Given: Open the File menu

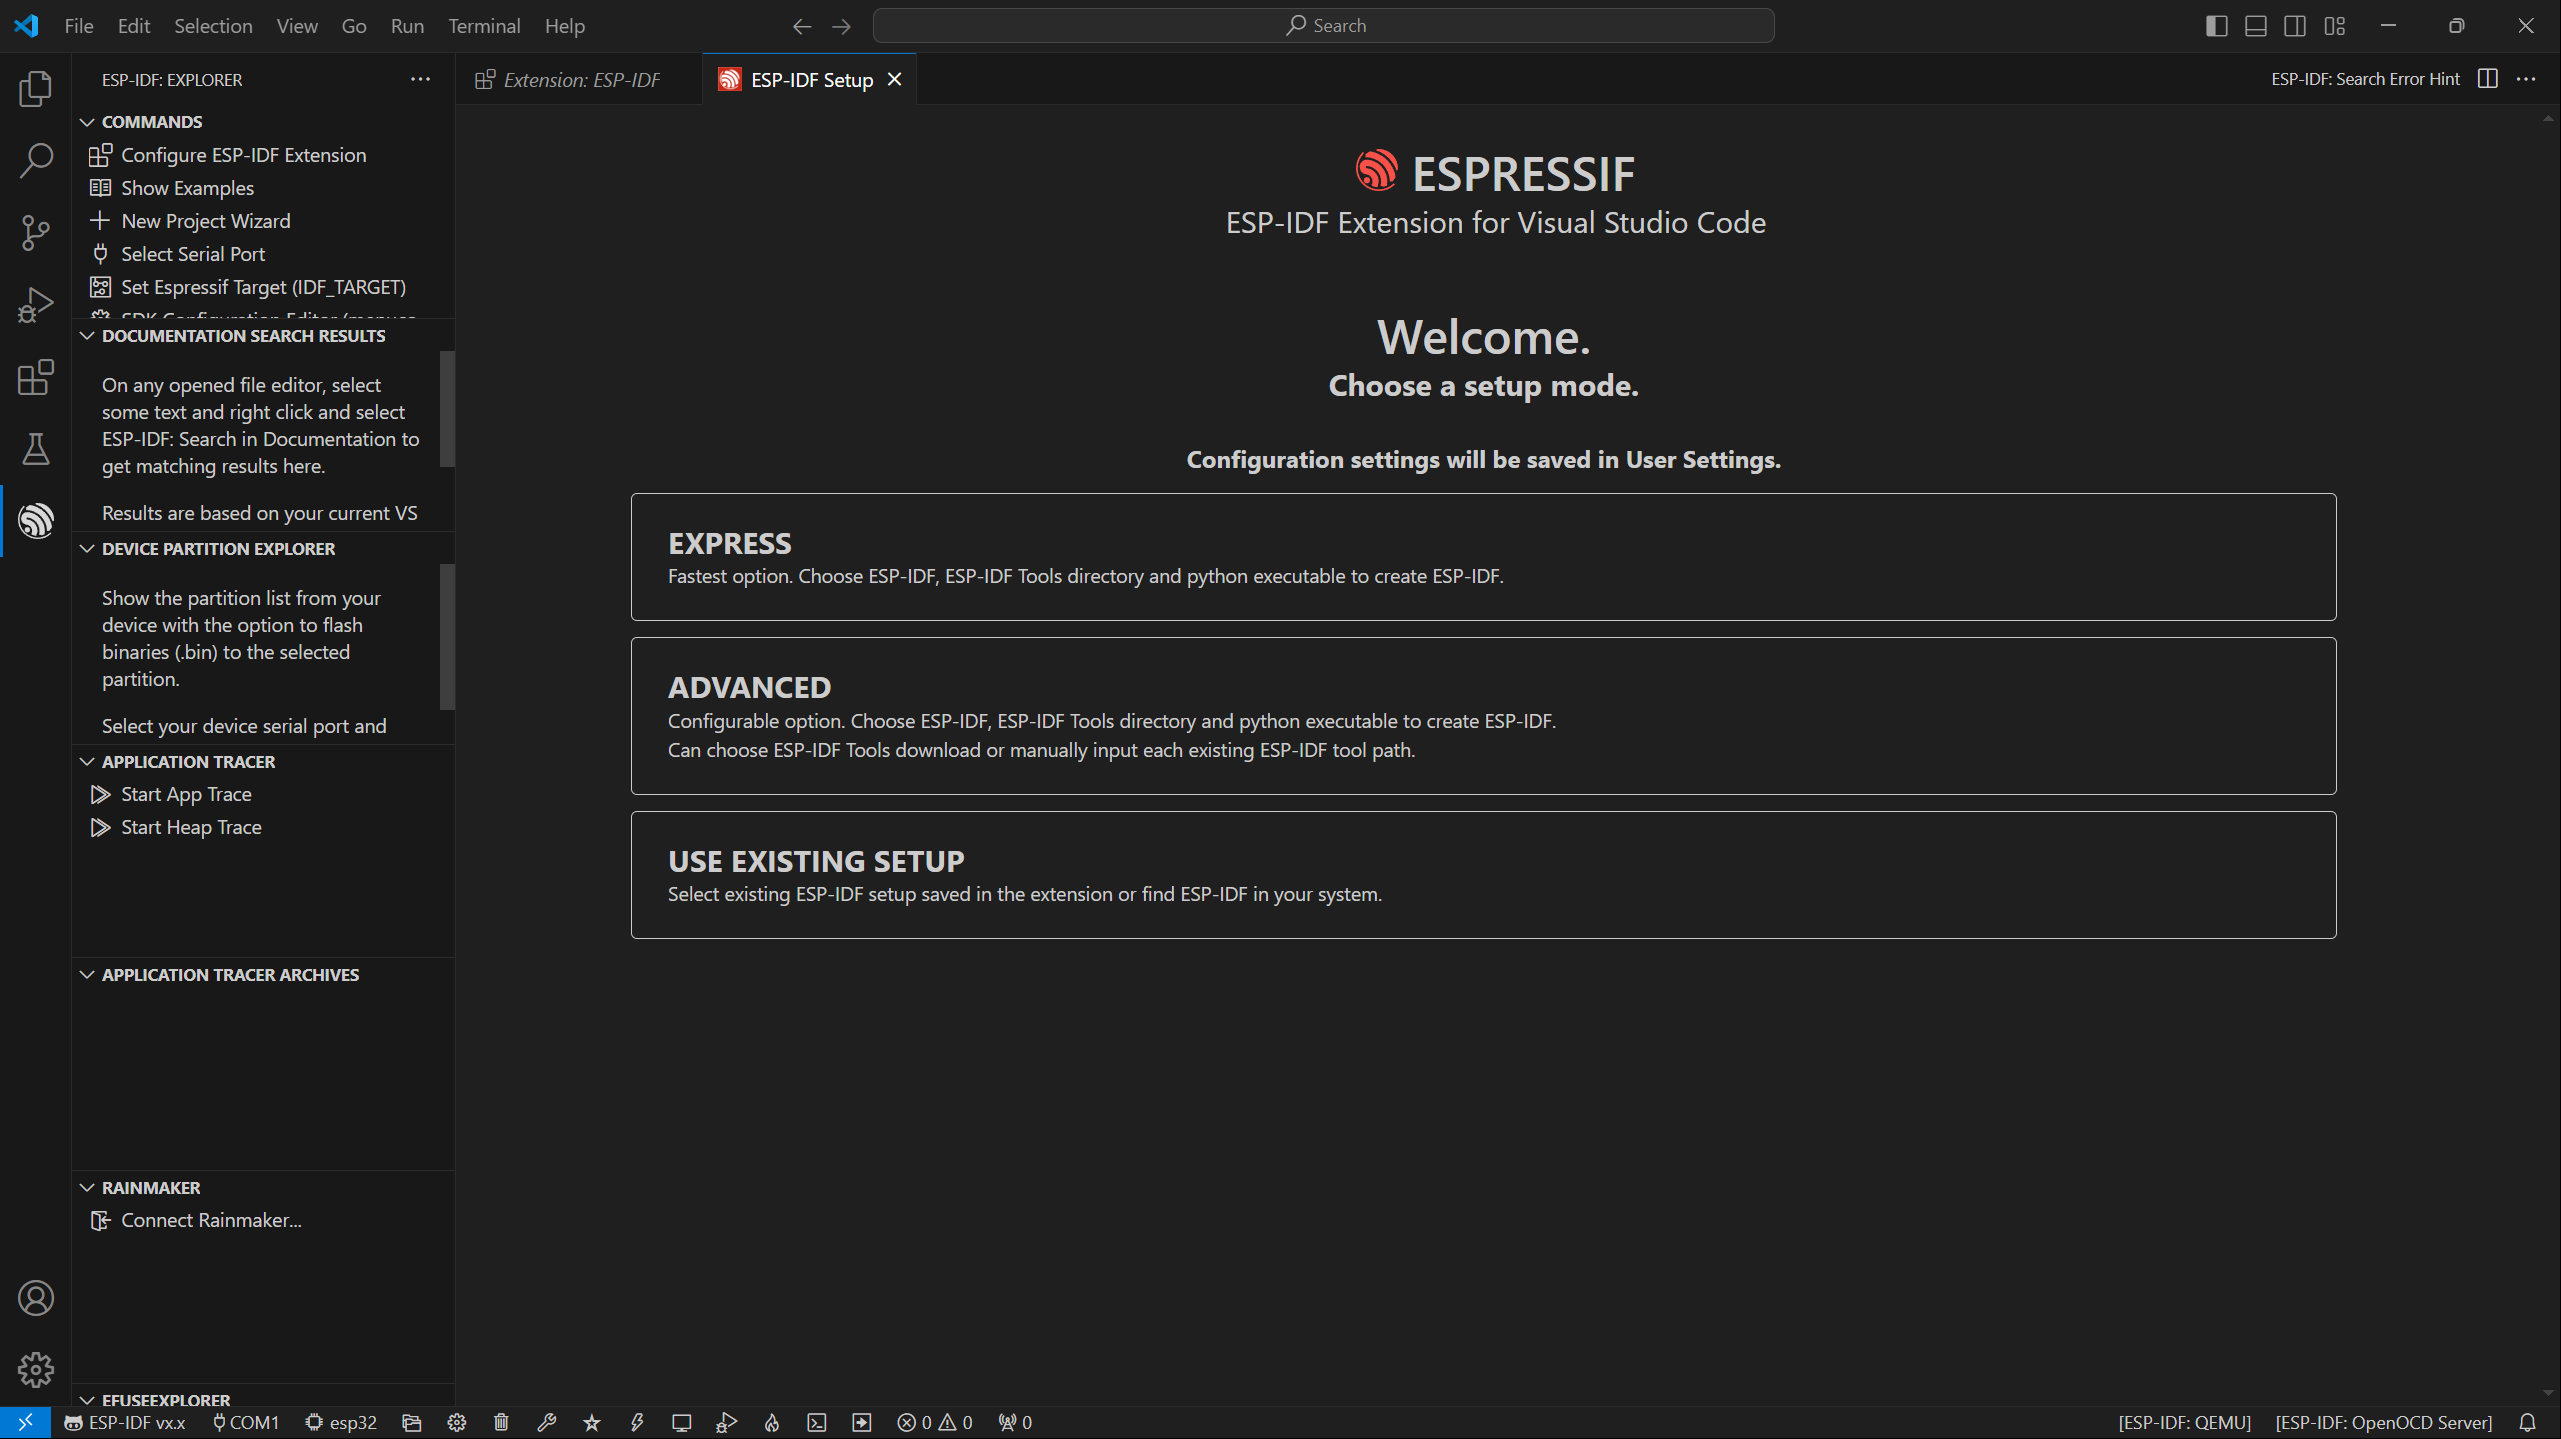Looking at the screenshot, I should pos(79,26).
